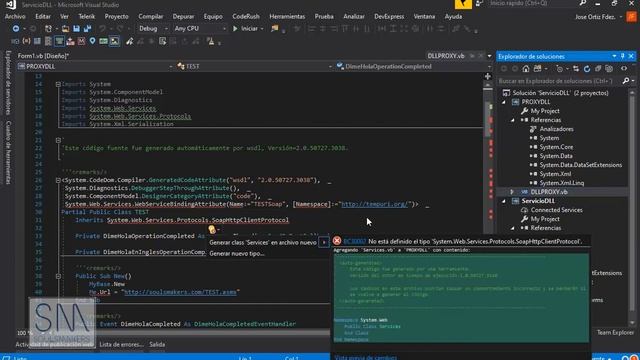Open the Team Explorer tab
Viewport: 640px width, 360px height.
pyautogui.click(x=615, y=333)
